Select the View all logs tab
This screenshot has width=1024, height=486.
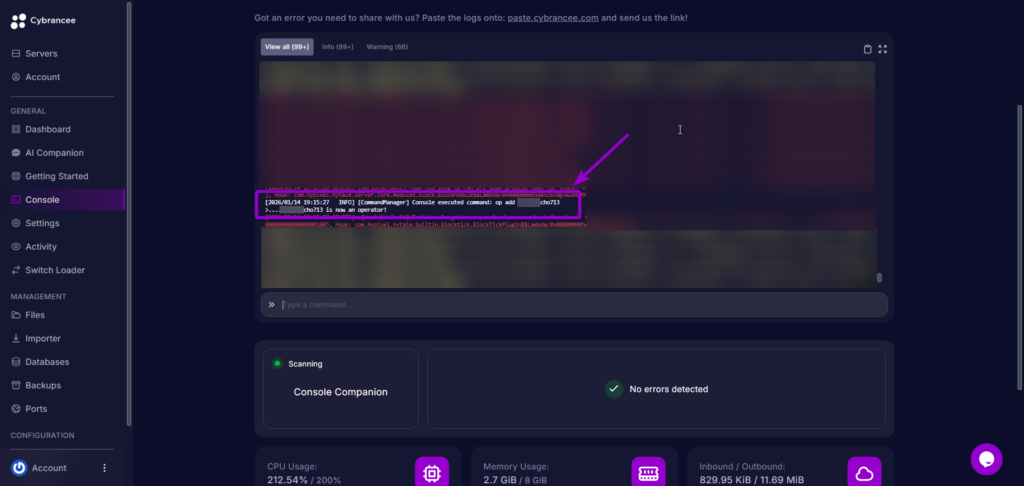(287, 47)
